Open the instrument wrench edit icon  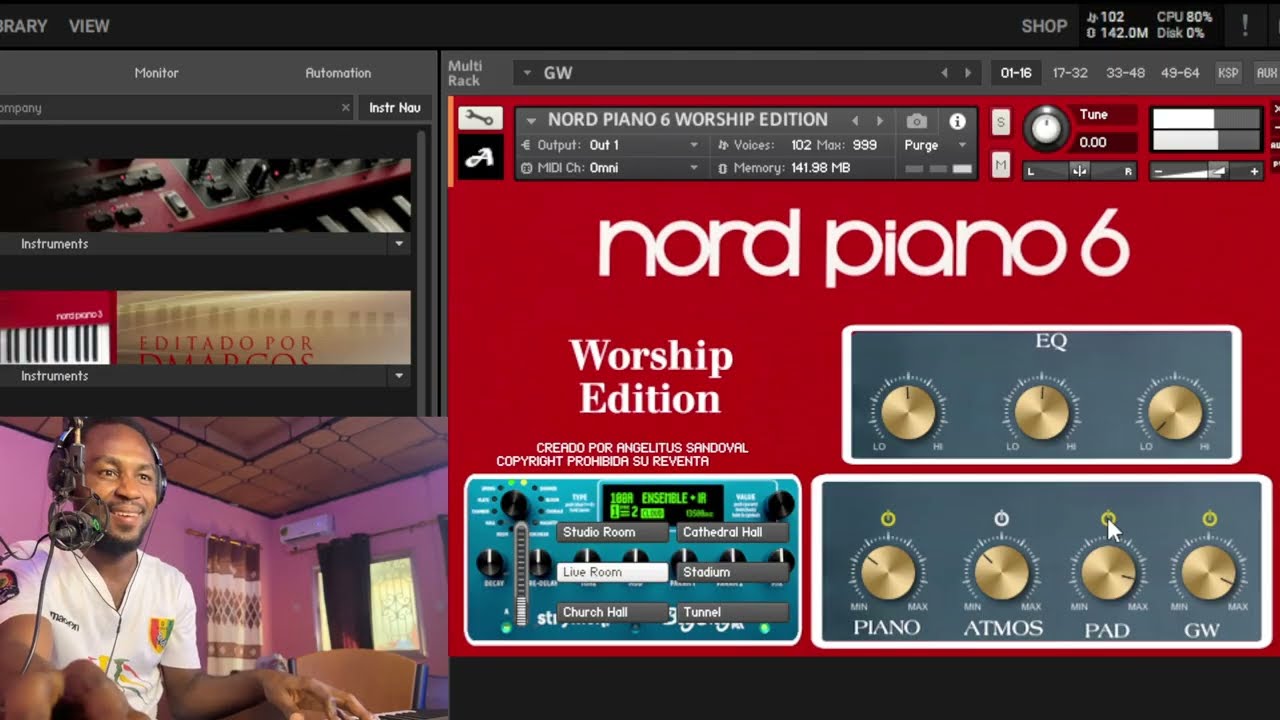[480, 119]
